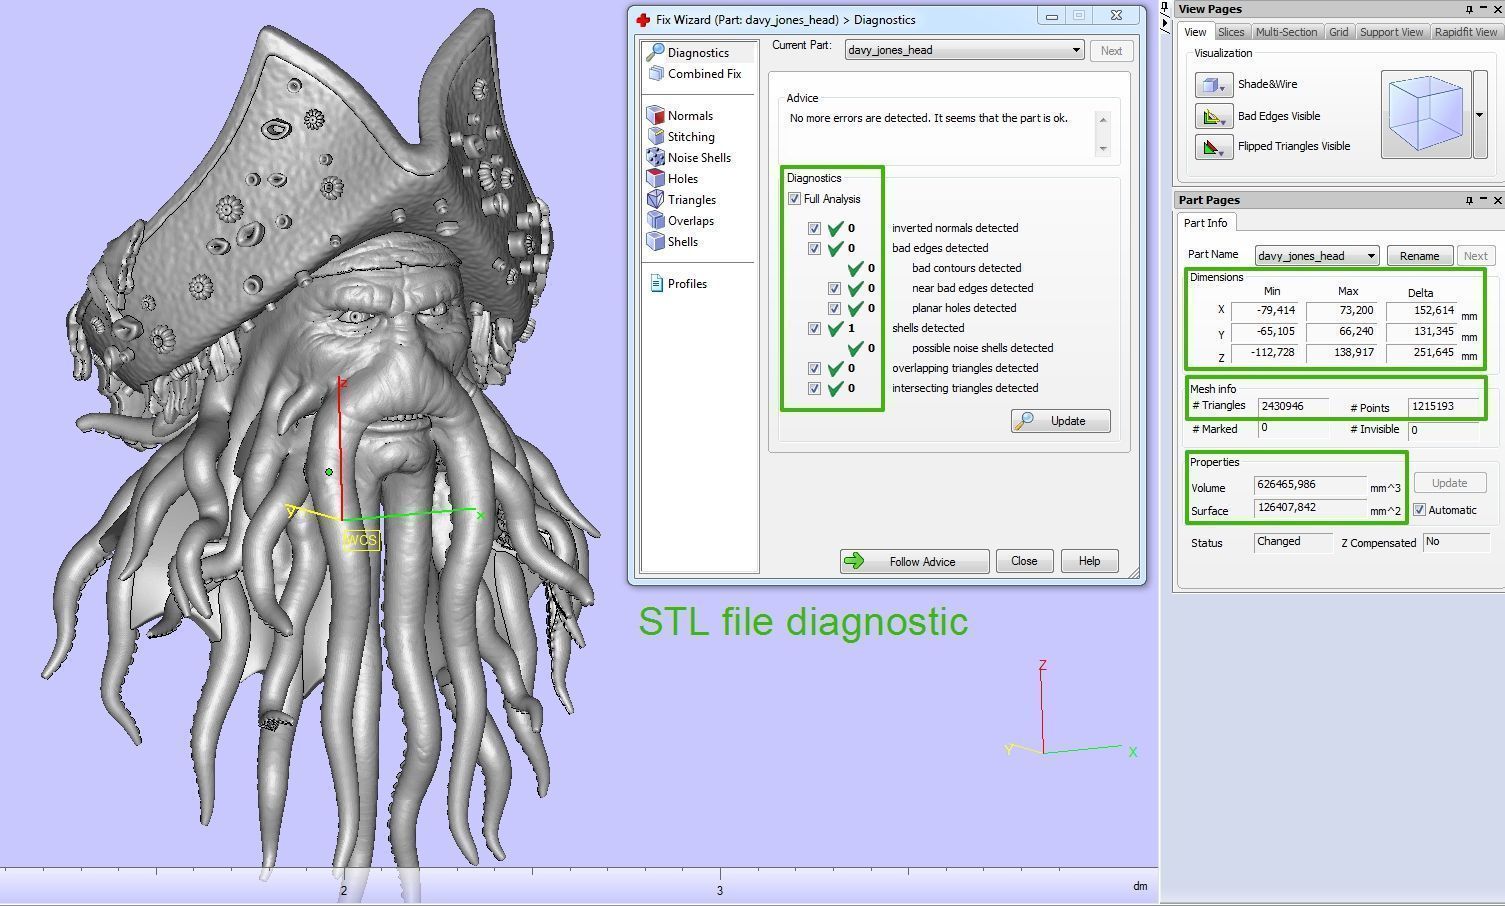Toggle planar holes detected checkbox
The width and height of the screenshot is (1505, 906).
(834, 308)
